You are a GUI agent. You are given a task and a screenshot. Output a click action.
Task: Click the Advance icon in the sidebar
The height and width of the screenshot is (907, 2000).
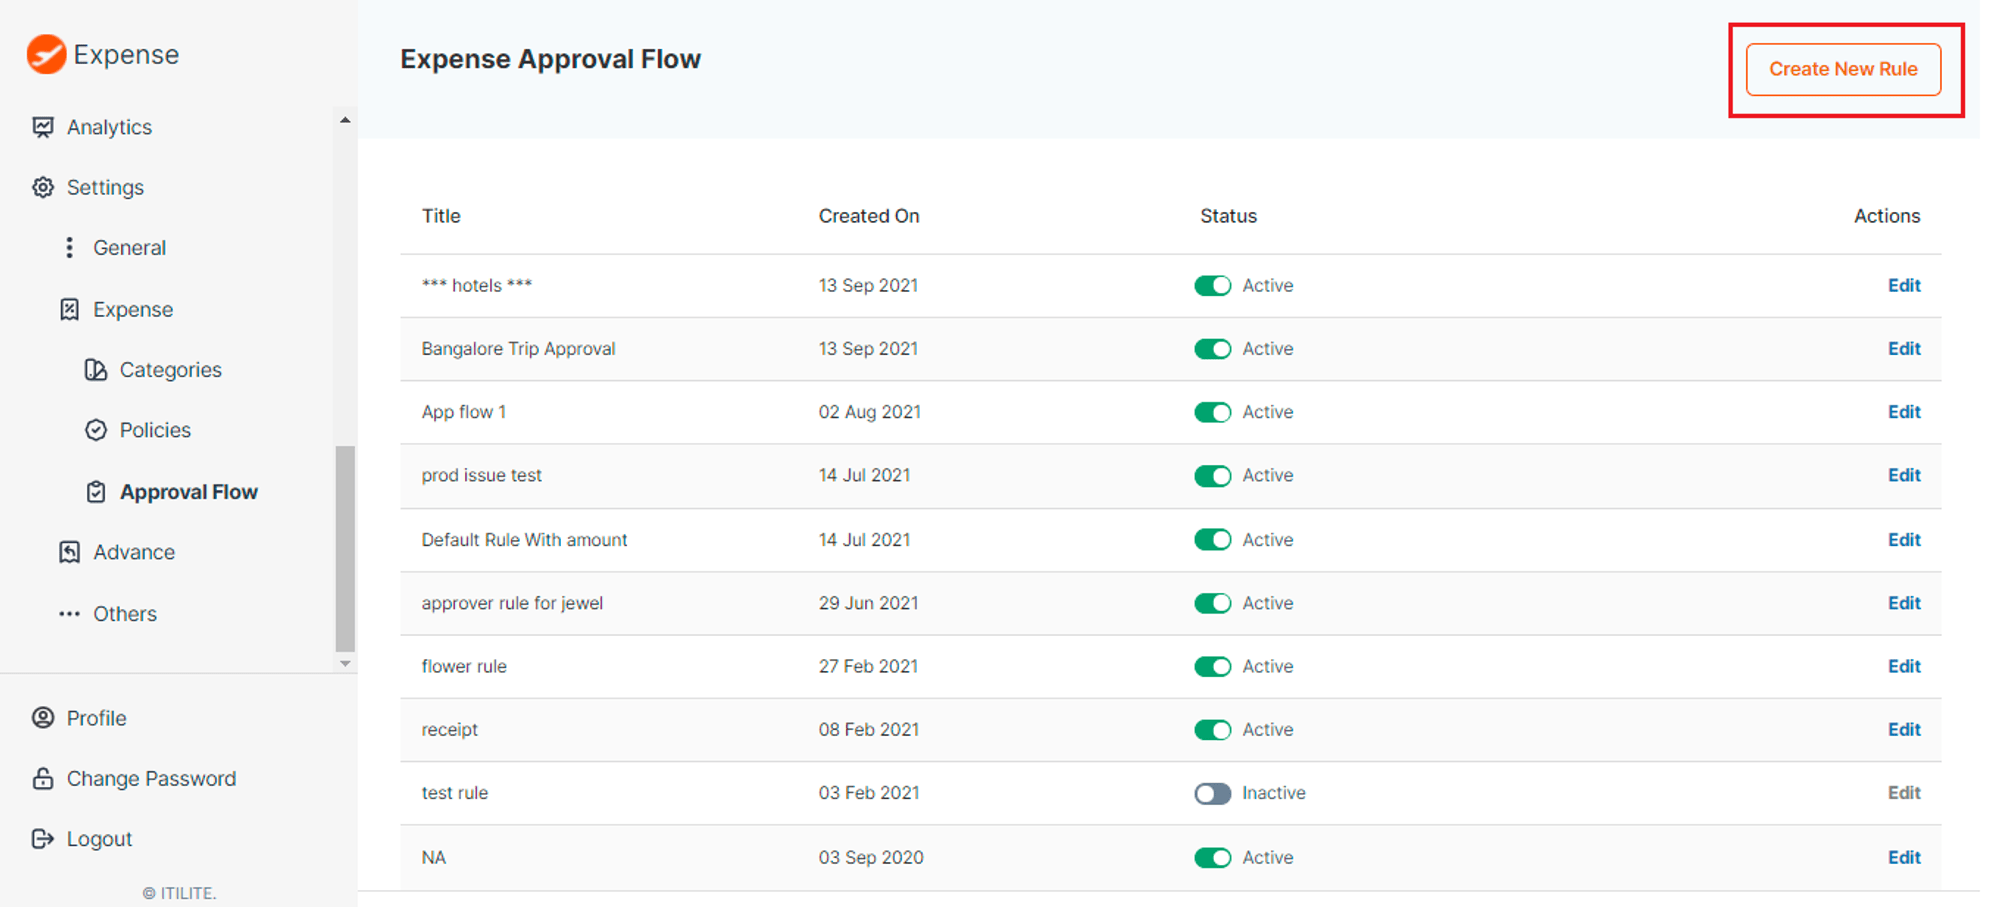68,551
